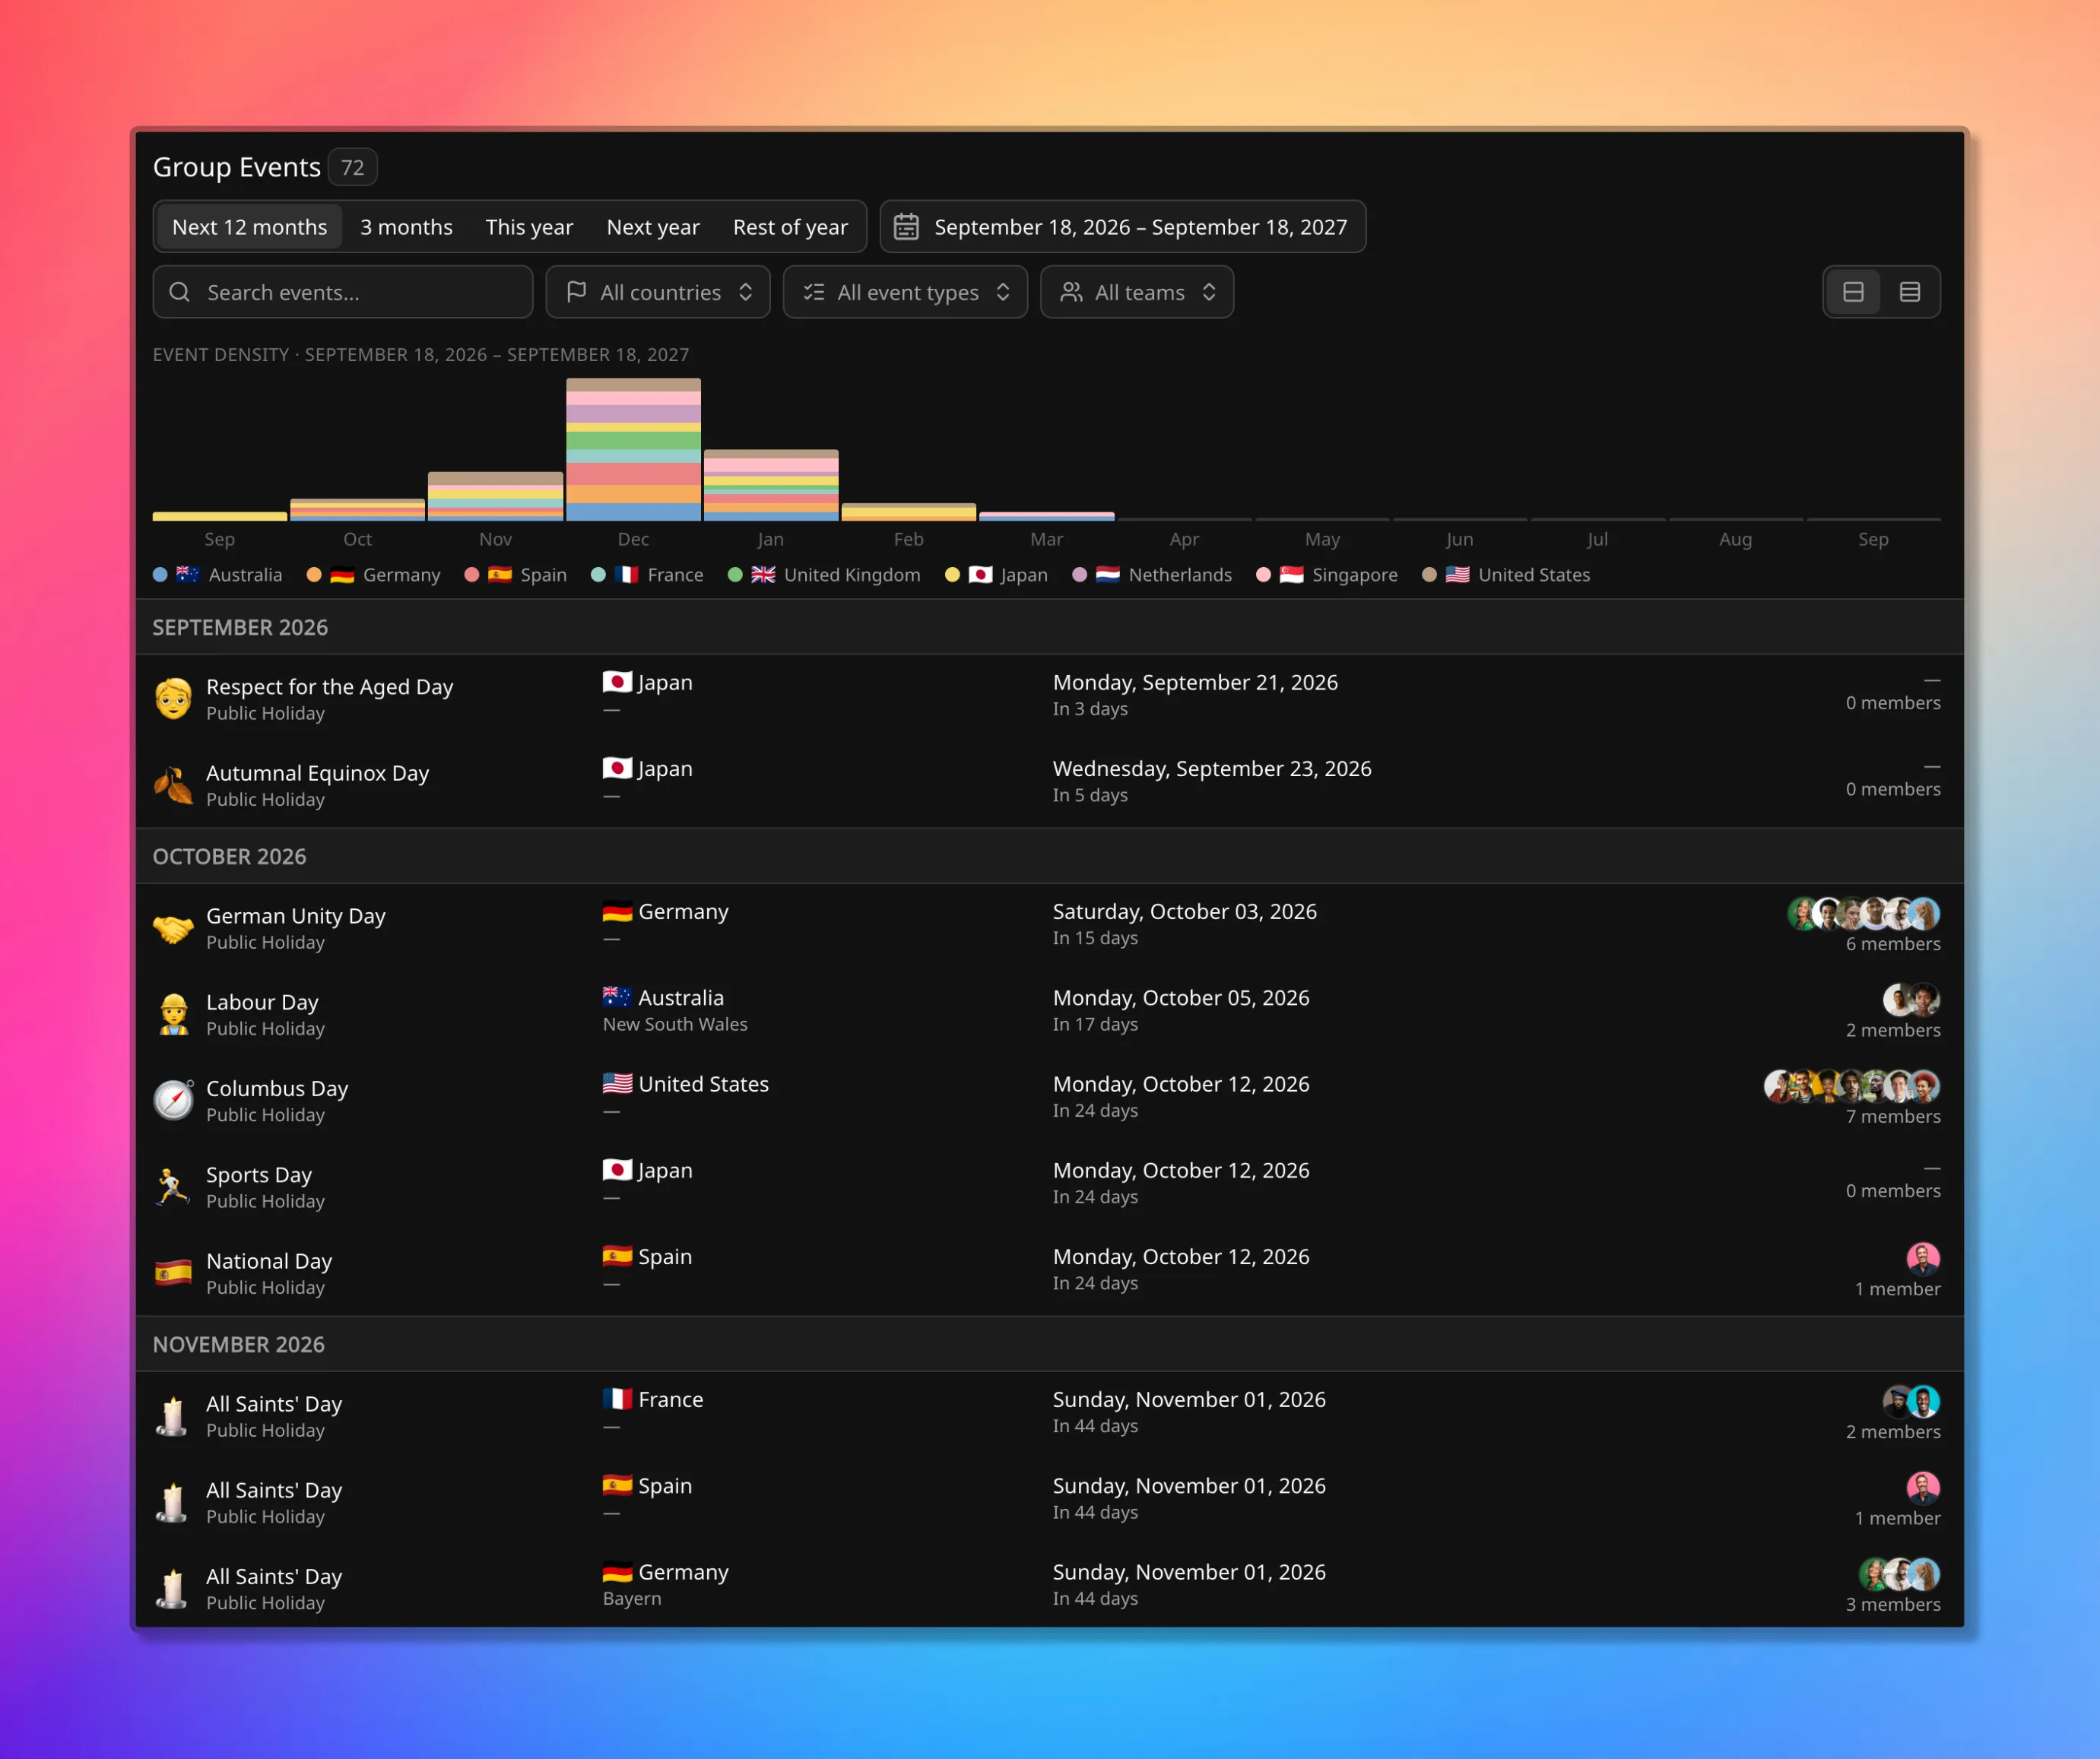This screenshot has height=1759, width=2100.
Task: Toggle Netherlands in the chart legend
Action: click(x=1152, y=575)
